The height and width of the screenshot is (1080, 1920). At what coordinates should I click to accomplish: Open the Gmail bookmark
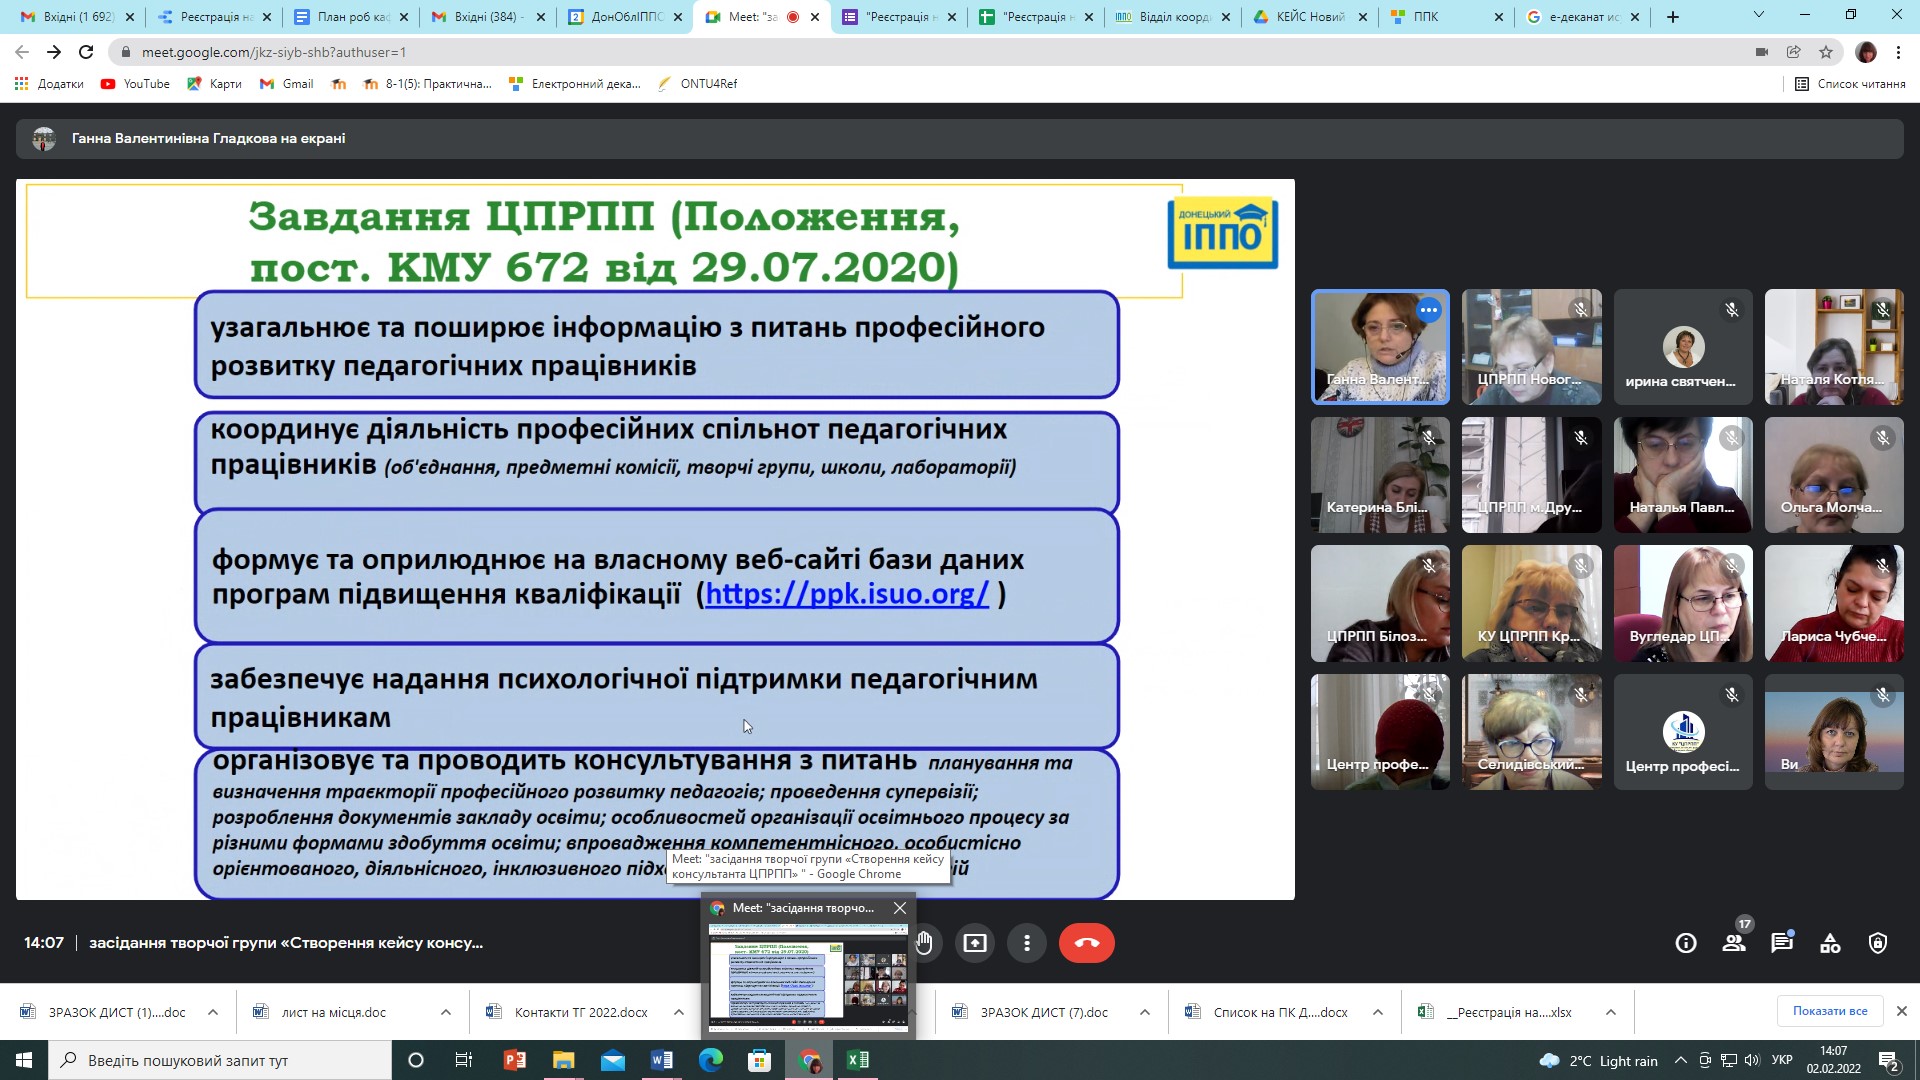coord(286,84)
